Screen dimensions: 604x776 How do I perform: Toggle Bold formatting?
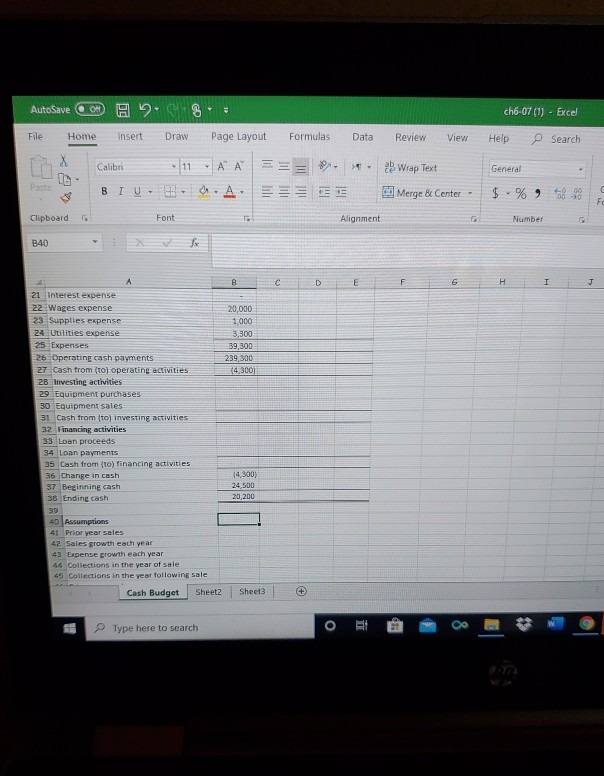[x=104, y=191]
